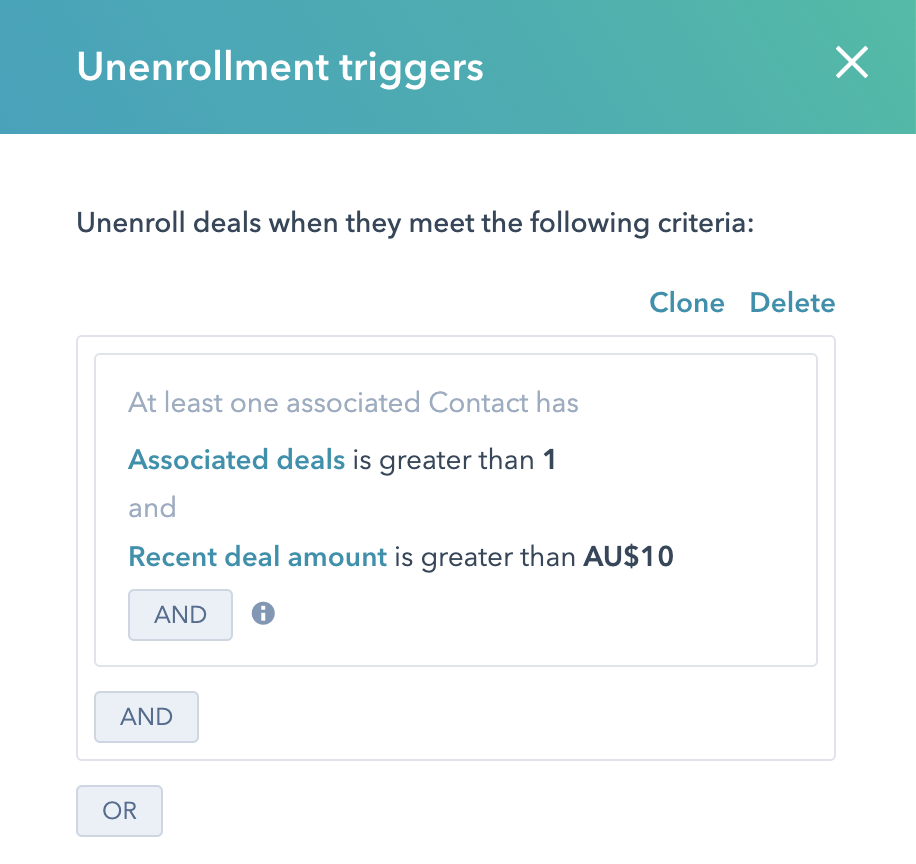Click the outer AND button below the filter card
916x864 pixels.
(x=146, y=717)
